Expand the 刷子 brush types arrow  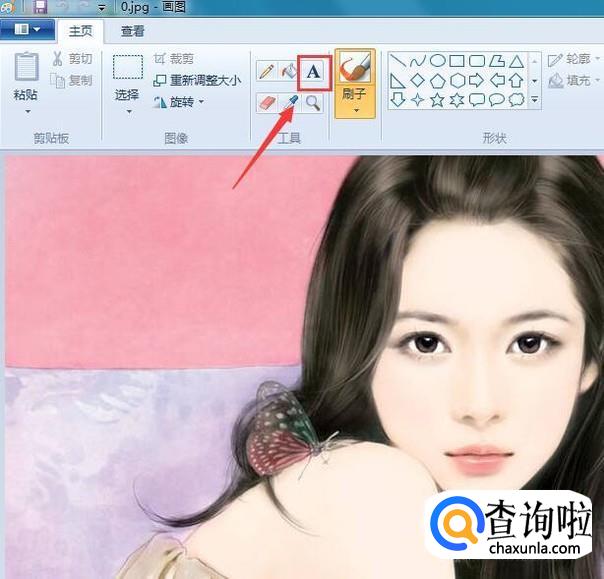[x=356, y=111]
